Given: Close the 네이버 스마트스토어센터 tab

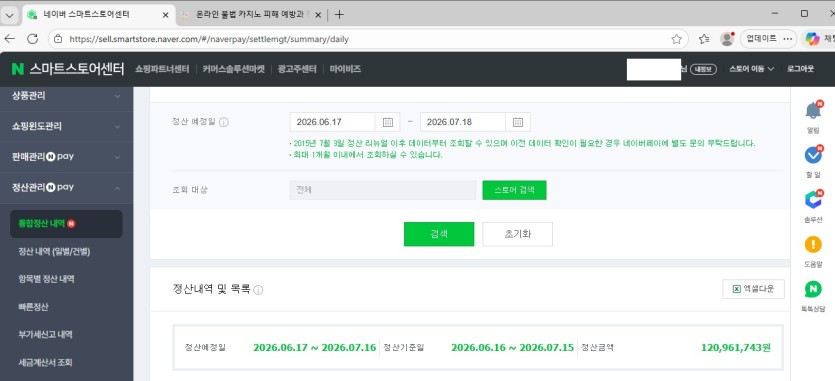Looking at the screenshot, I should click(165, 15).
